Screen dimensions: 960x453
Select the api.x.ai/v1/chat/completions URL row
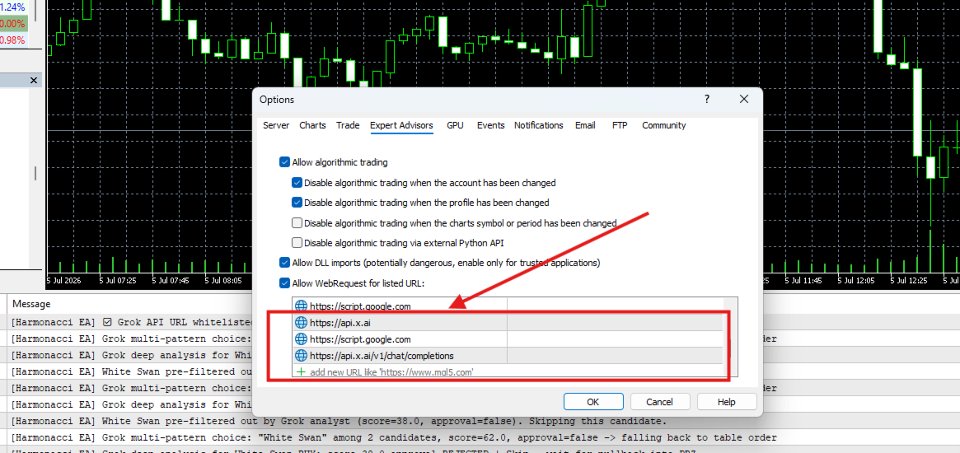click(508, 356)
